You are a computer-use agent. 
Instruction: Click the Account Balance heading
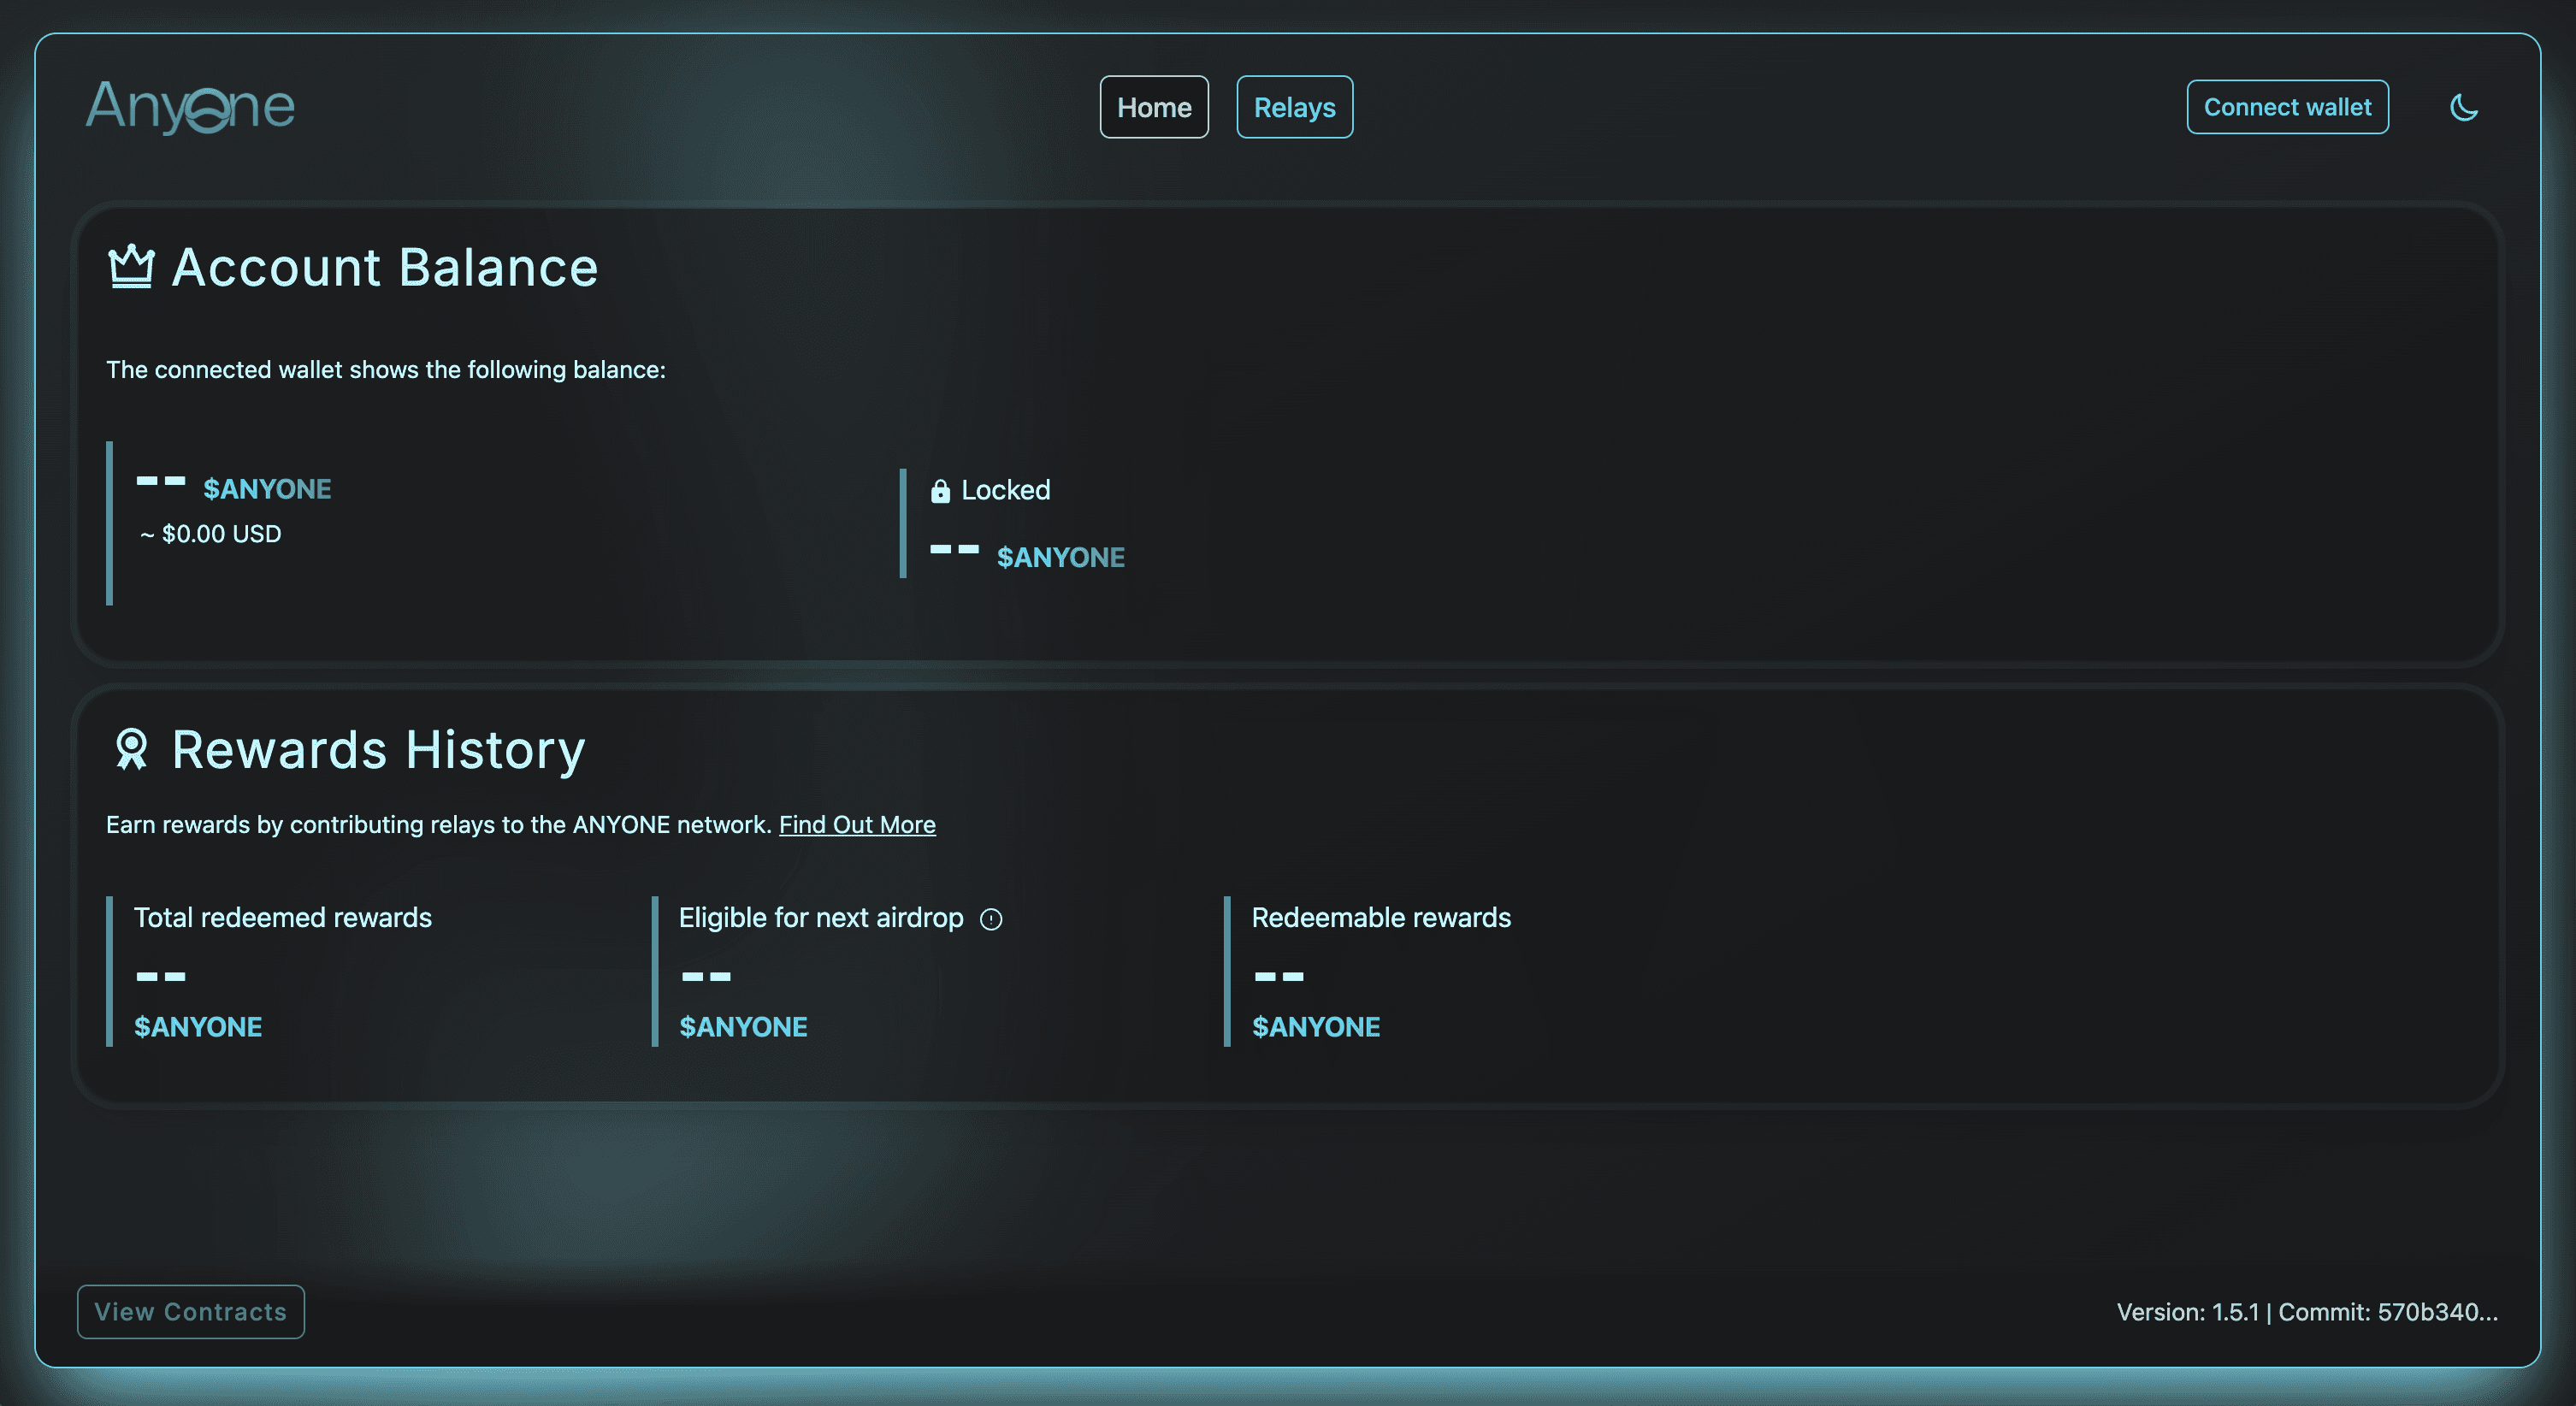point(385,268)
